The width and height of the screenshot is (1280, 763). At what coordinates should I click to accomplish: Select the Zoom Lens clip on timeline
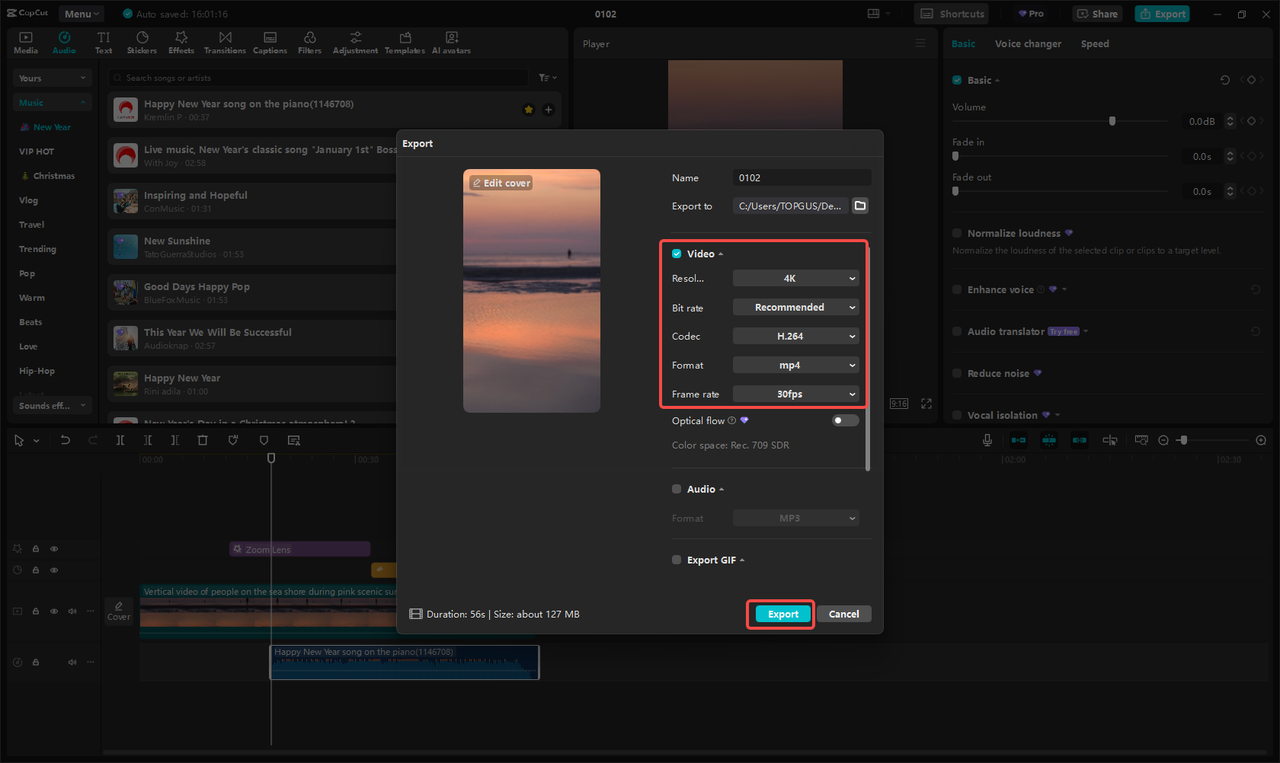tap(299, 549)
